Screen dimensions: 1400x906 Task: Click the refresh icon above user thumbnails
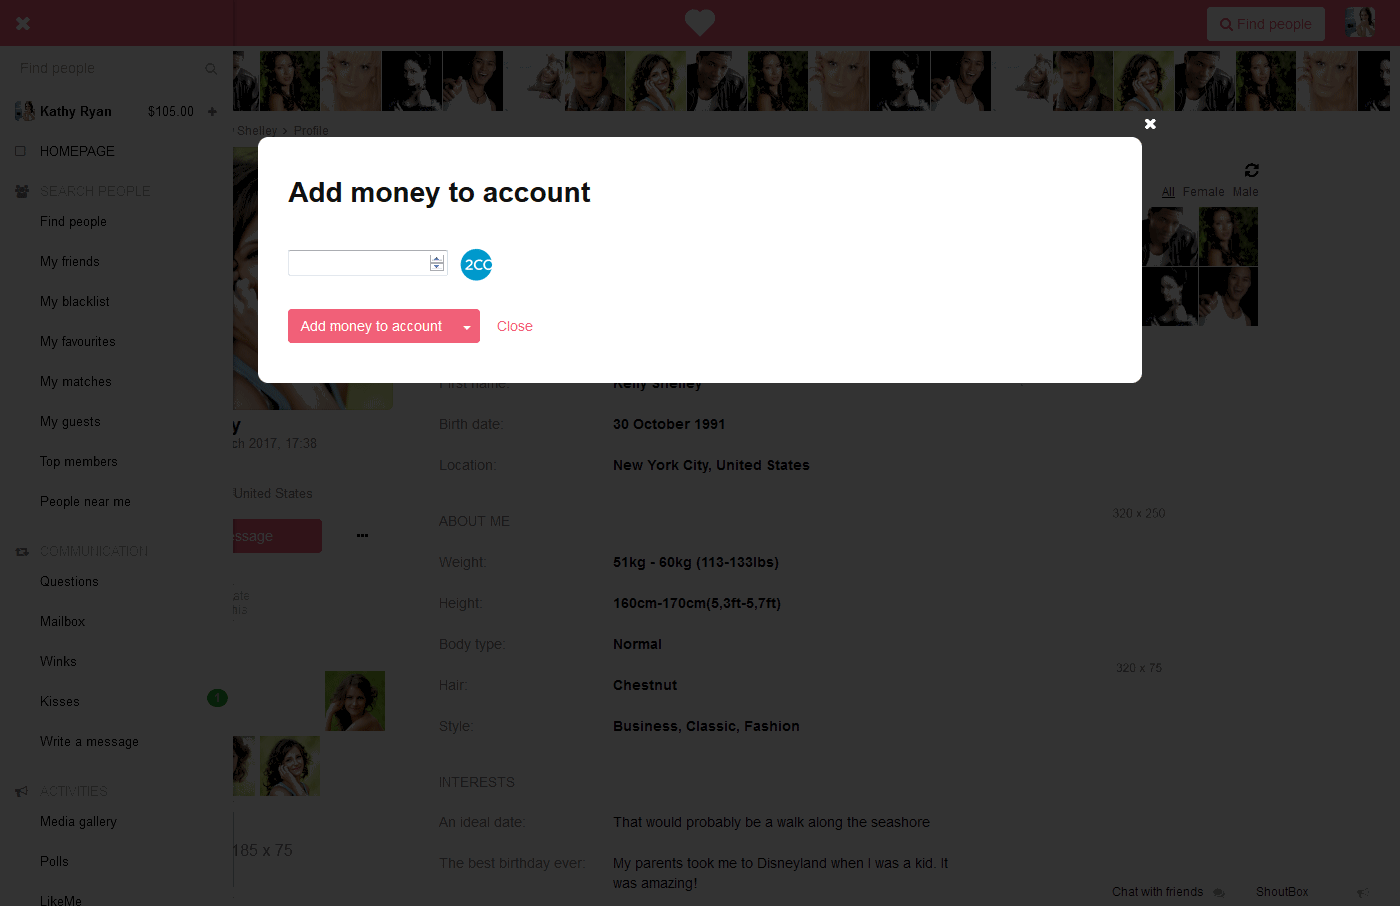pyautogui.click(x=1251, y=170)
